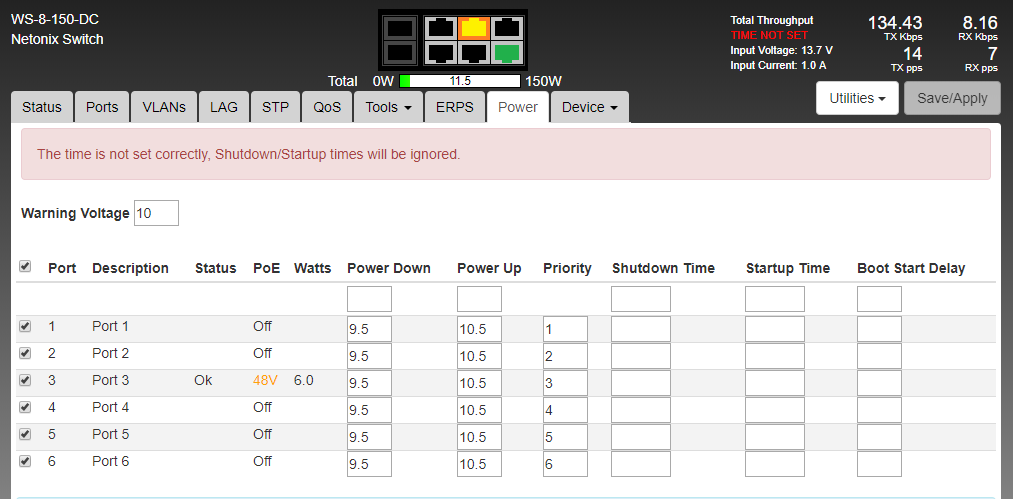Switch to the VLANs tab
The width and height of the screenshot is (1013, 499).
coord(164,107)
